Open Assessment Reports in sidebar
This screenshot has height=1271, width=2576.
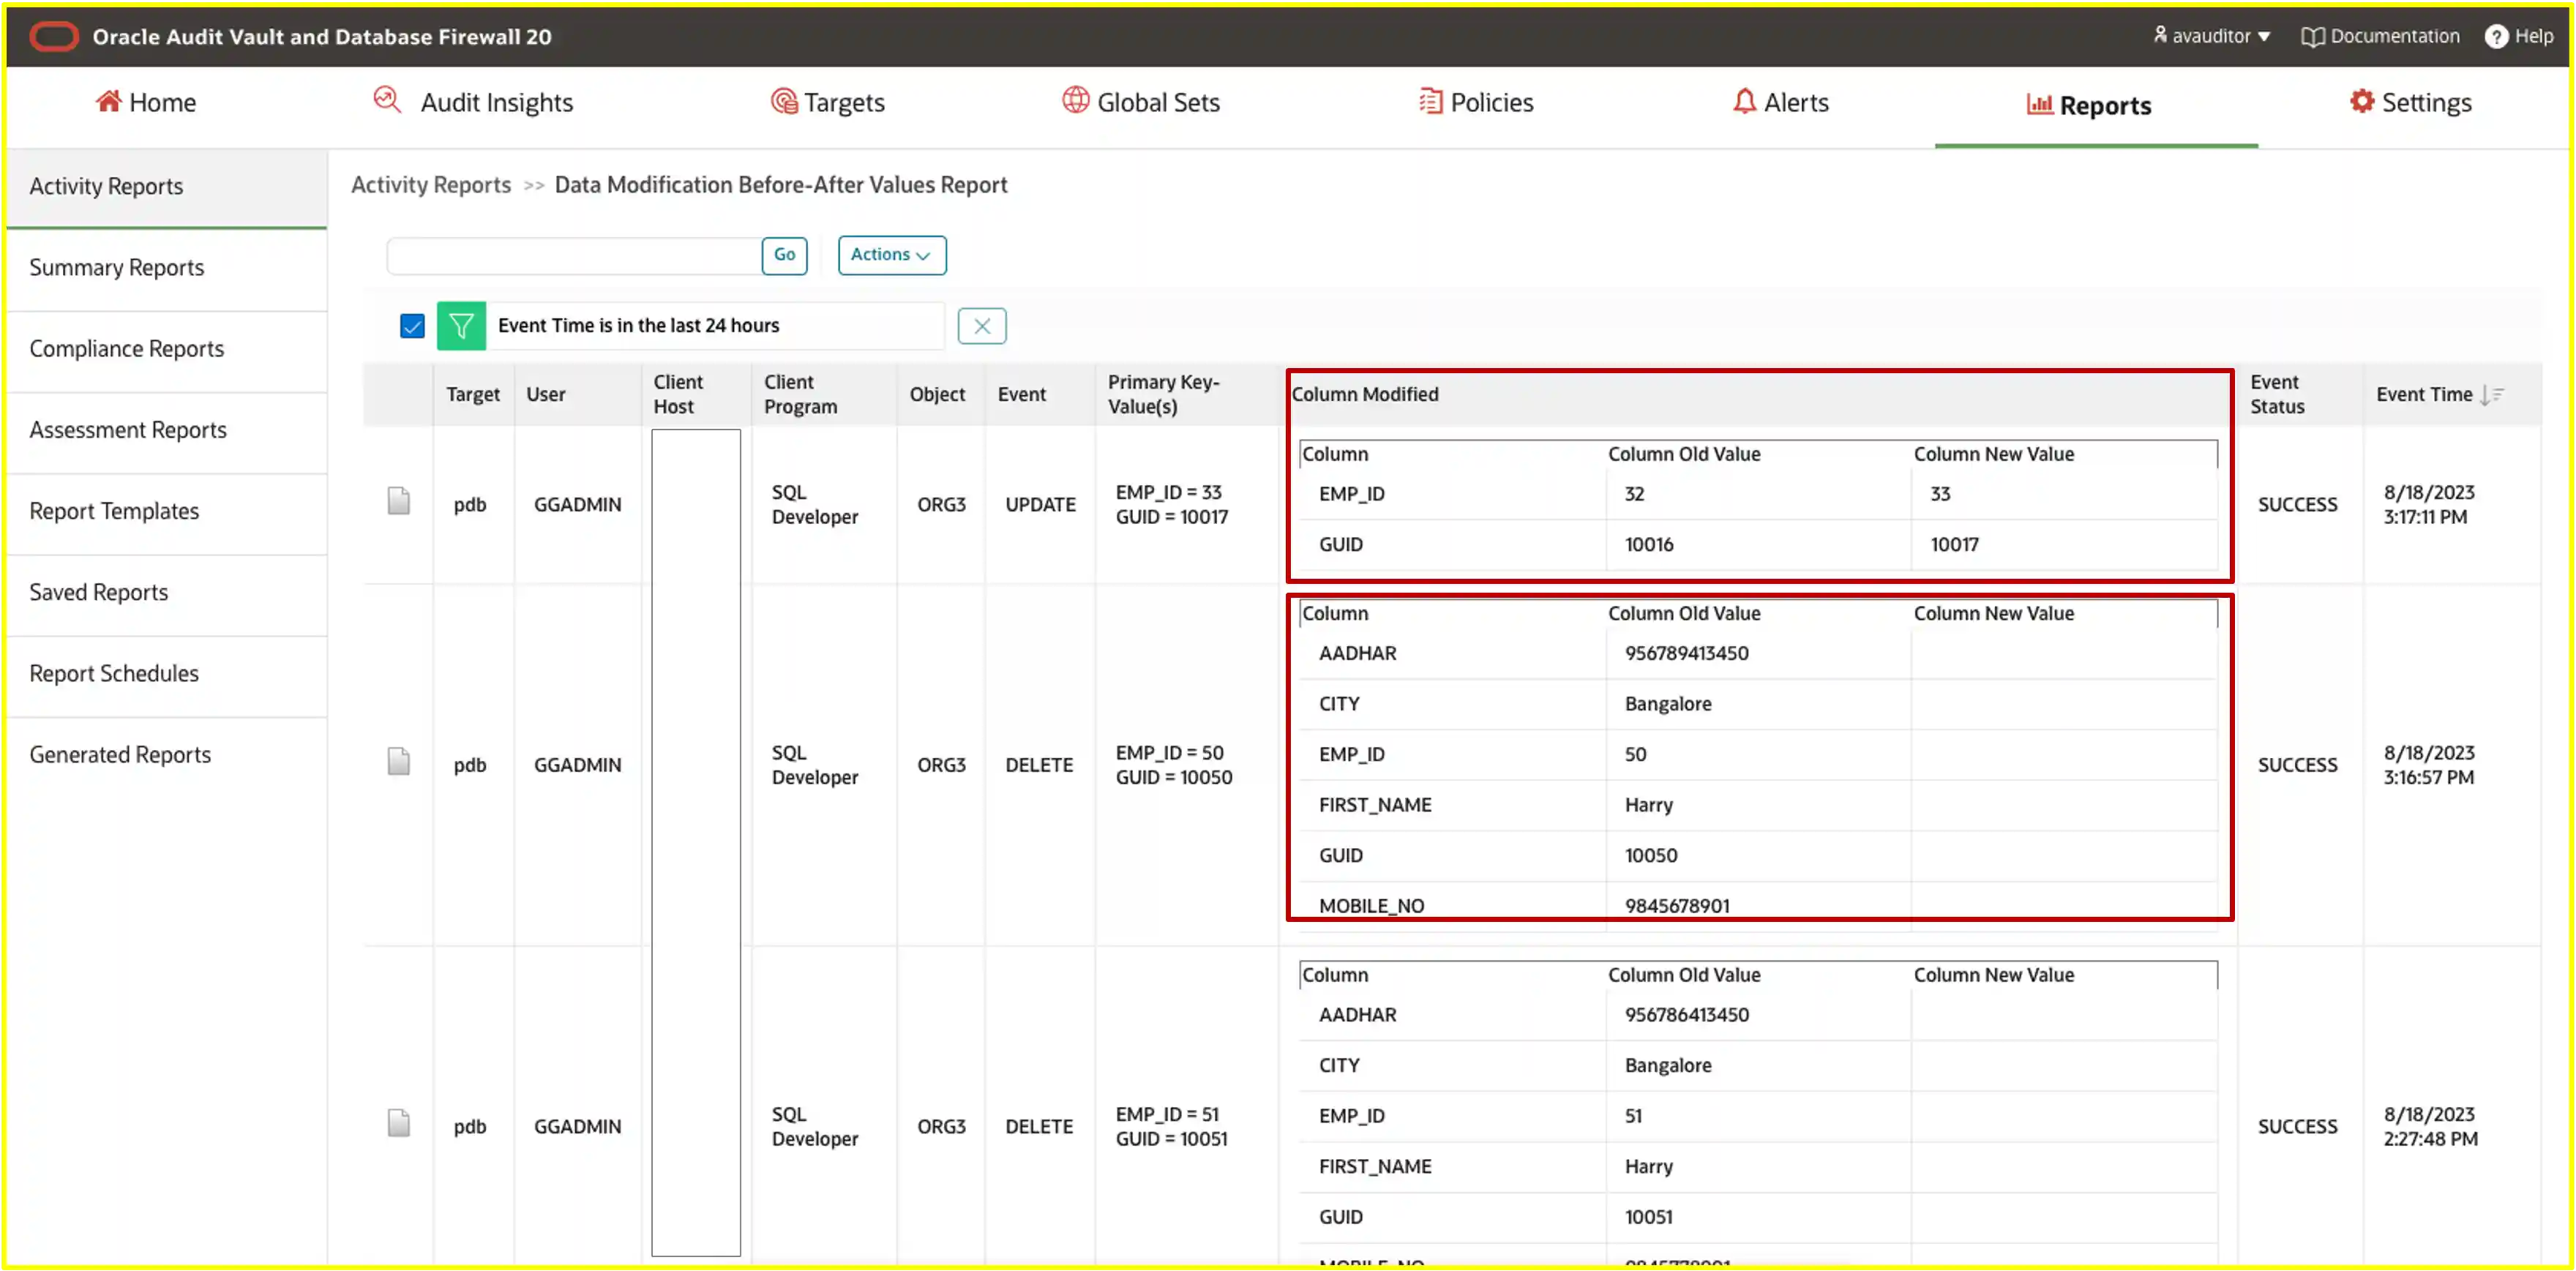(167, 429)
